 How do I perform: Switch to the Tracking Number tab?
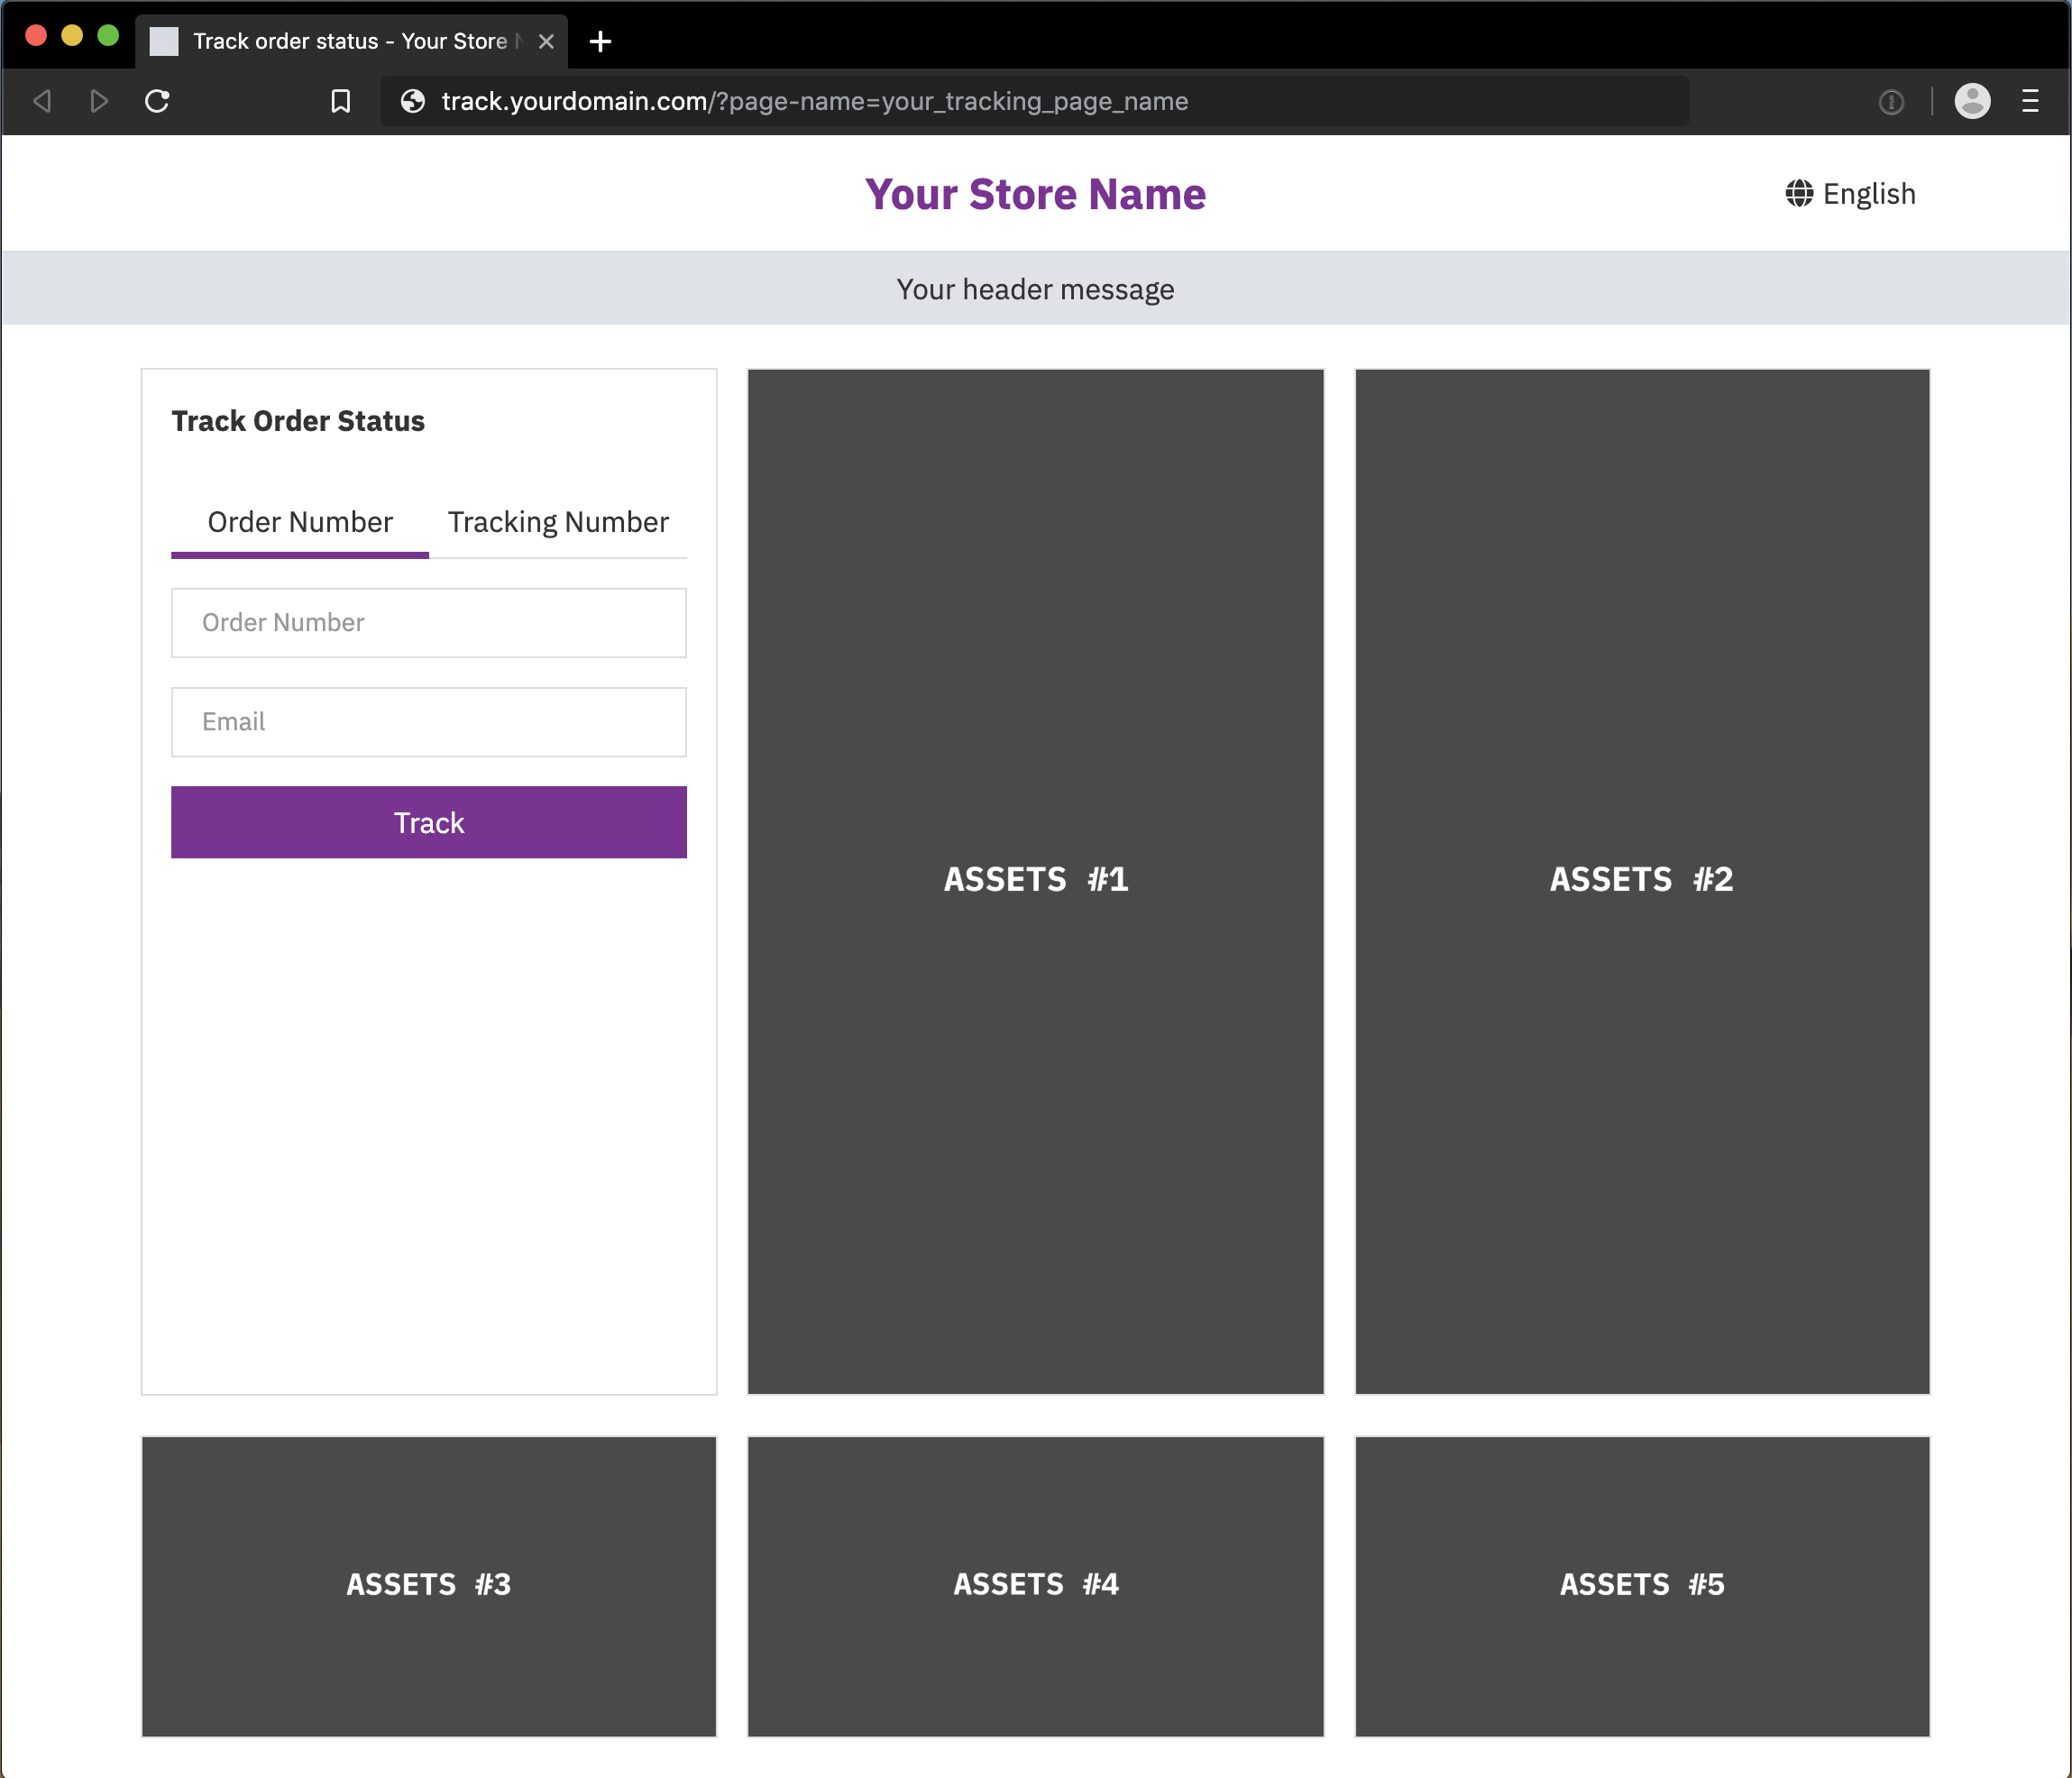click(x=558, y=522)
